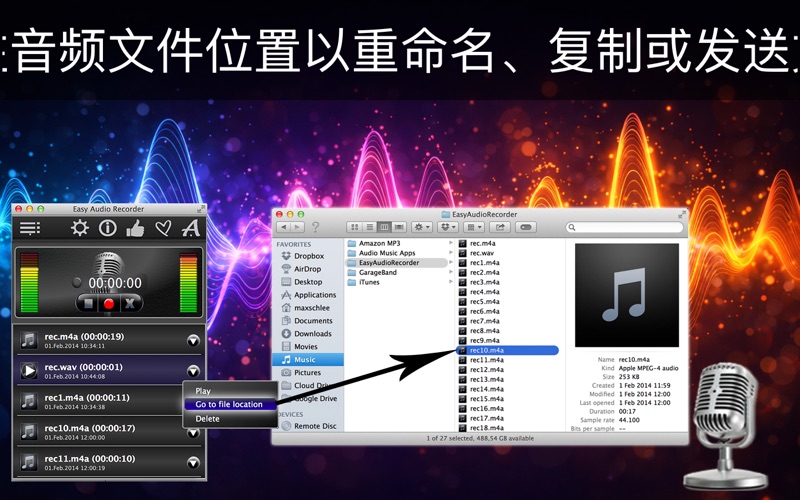The image size is (800, 500).
Task: Select Music in Finder sidebar
Action: coord(308,360)
